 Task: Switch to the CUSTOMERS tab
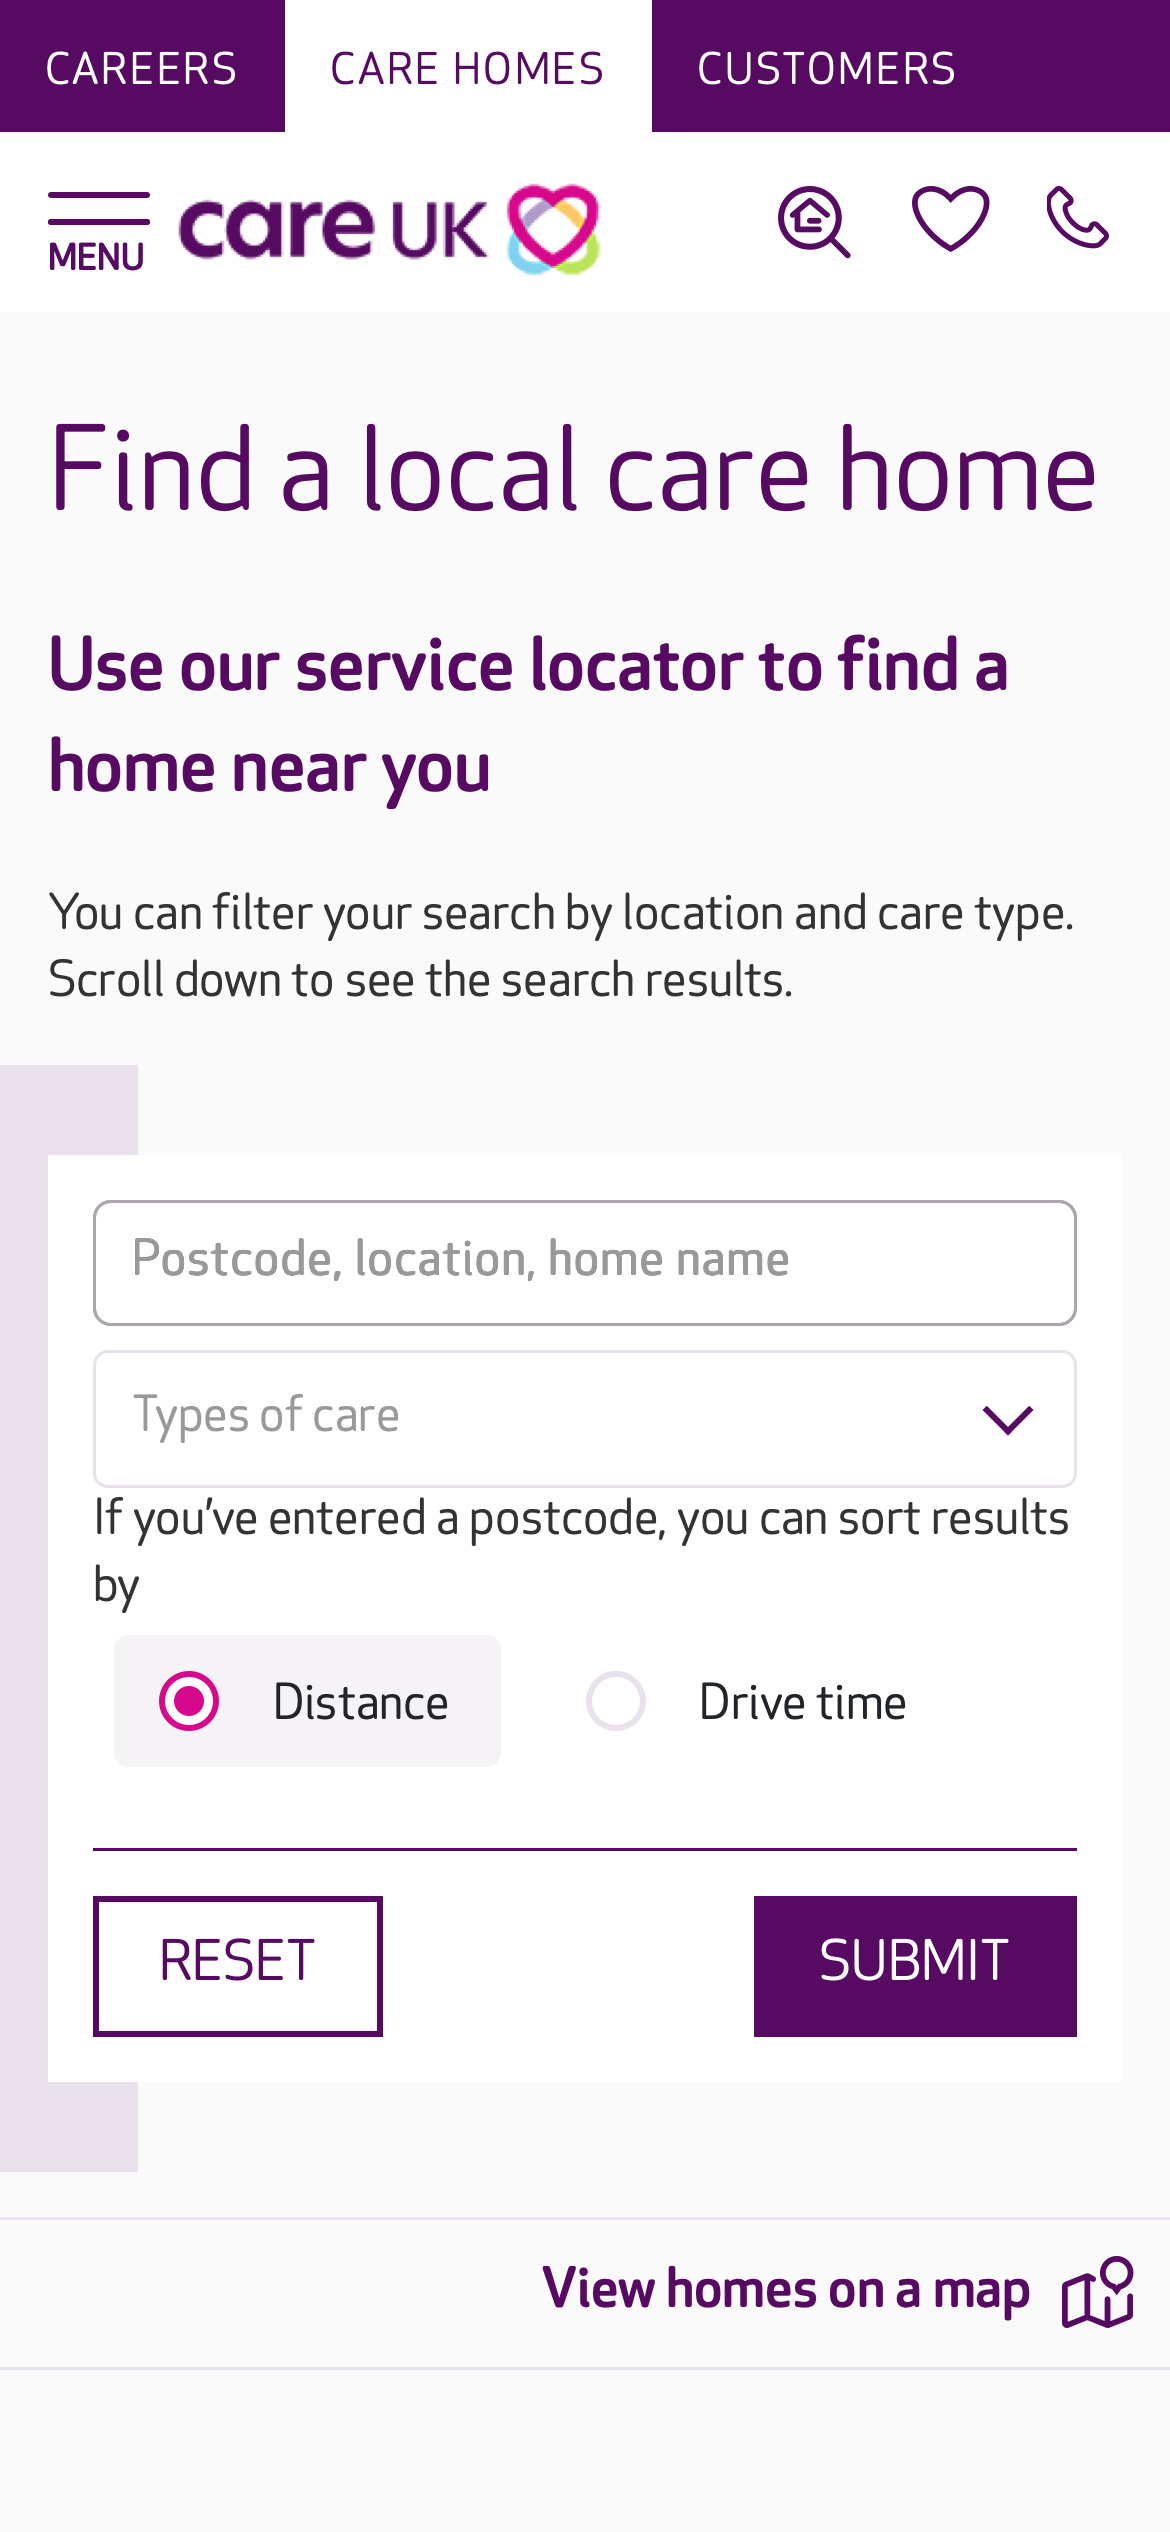pos(826,68)
